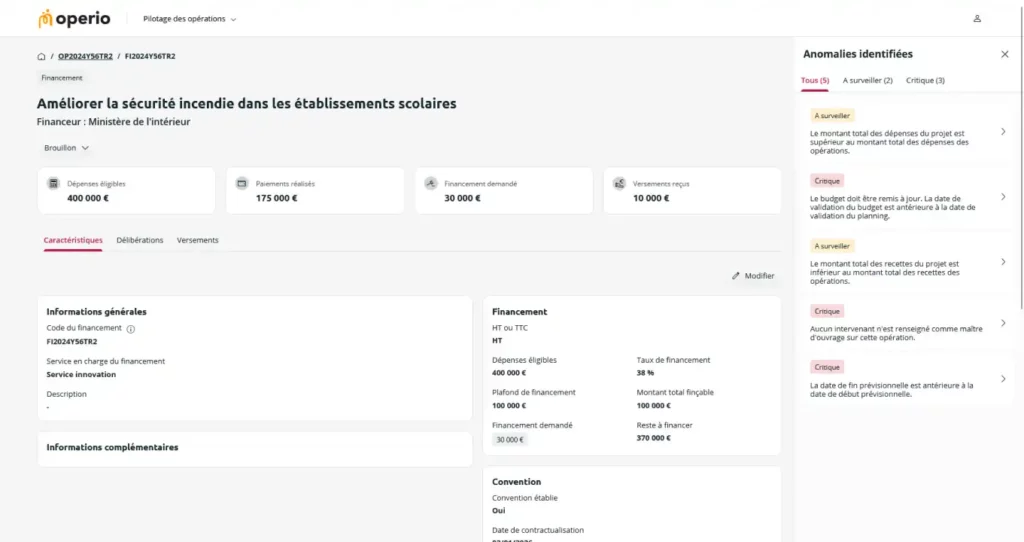Switch to the Versements tab
This screenshot has height=542, width=1024.
point(197,240)
